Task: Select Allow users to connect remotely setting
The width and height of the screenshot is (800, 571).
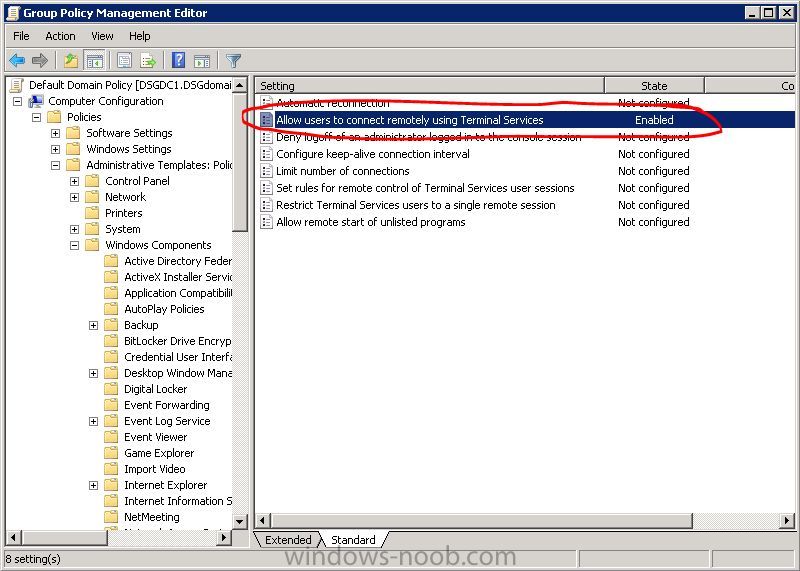Action: click(527, 120)
